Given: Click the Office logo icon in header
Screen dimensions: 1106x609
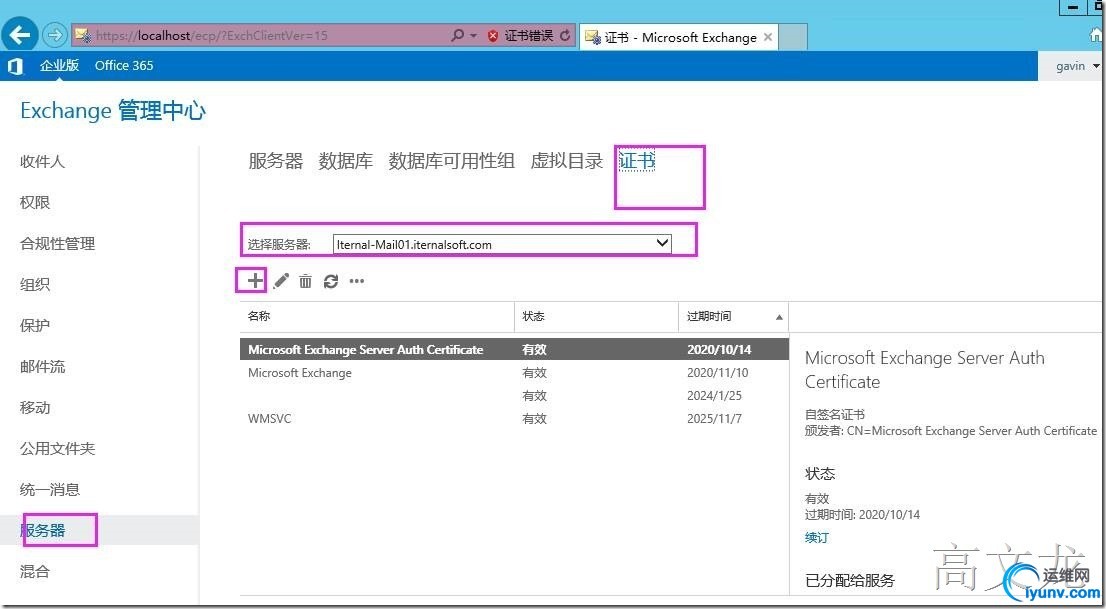Looking at the screenshot, I should click(x=15, y=66).
